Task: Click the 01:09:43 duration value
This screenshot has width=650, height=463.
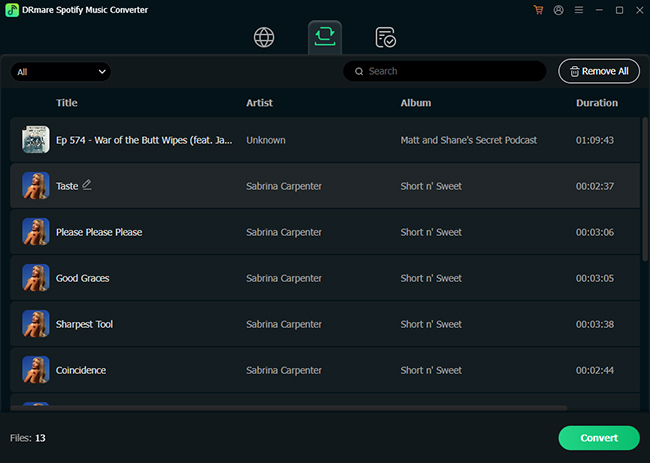Action: [x=595, y=140]
